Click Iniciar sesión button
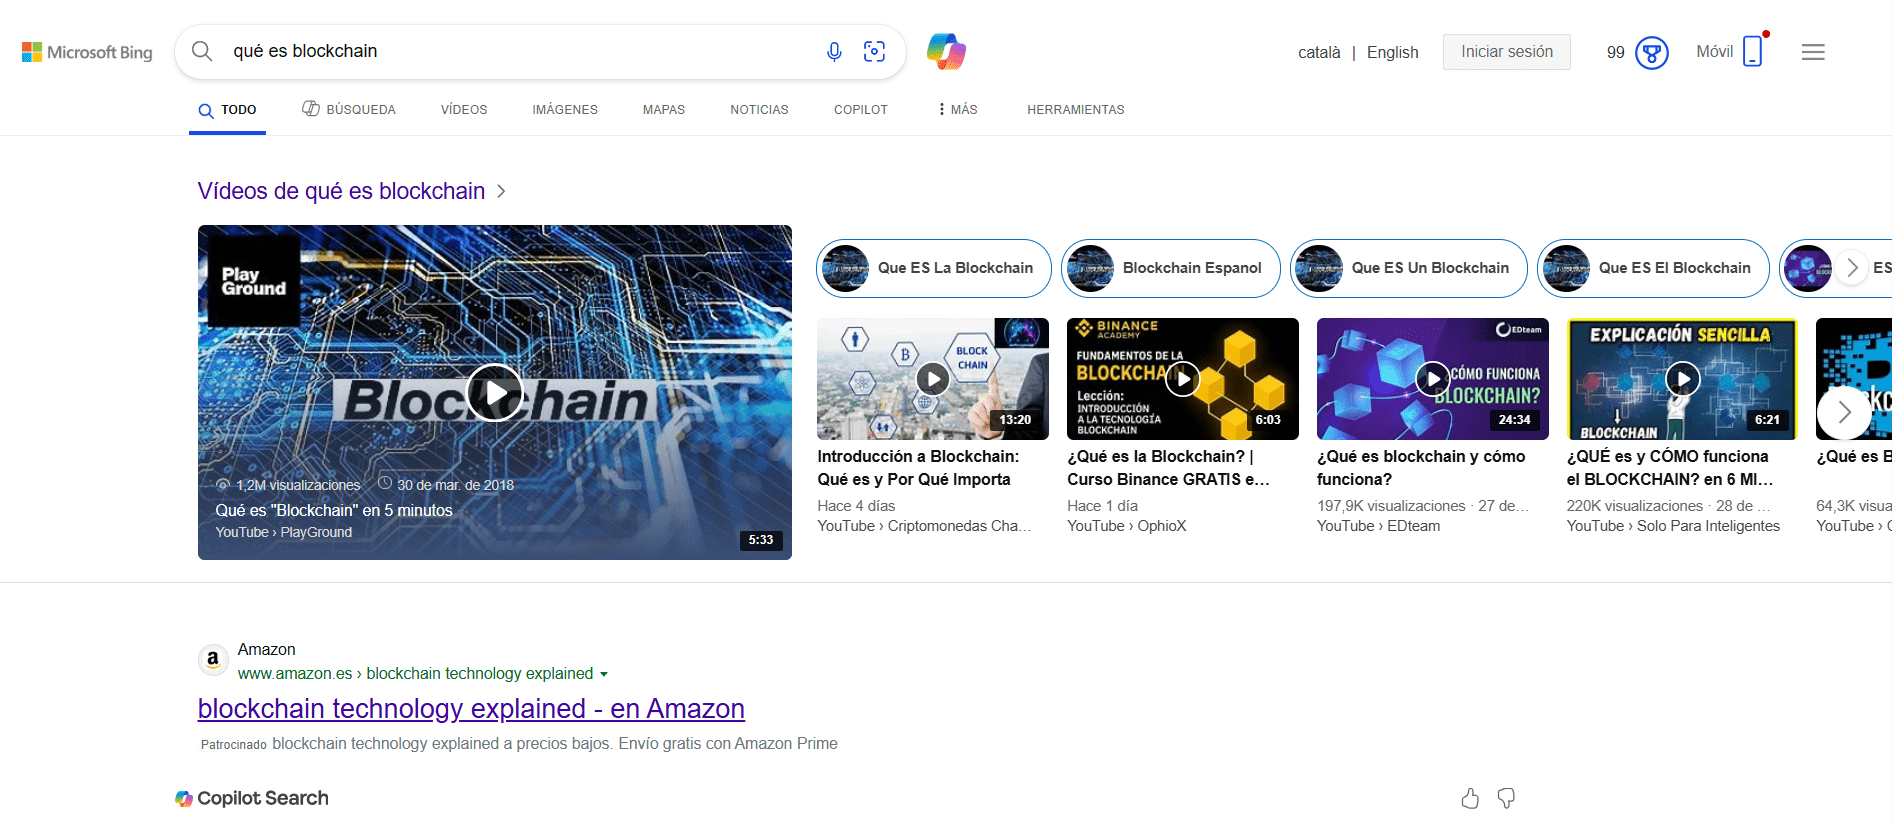This screenshot has height=825, width=1894. pyautogui.click(x=1507, y=52)
